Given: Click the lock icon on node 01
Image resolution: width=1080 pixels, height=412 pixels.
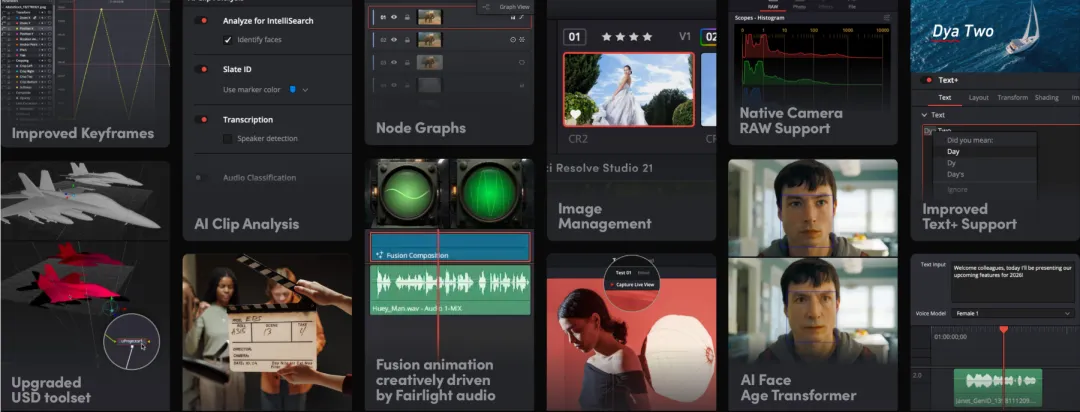Looking at the screenshot, I should click(x=407, y=17).
